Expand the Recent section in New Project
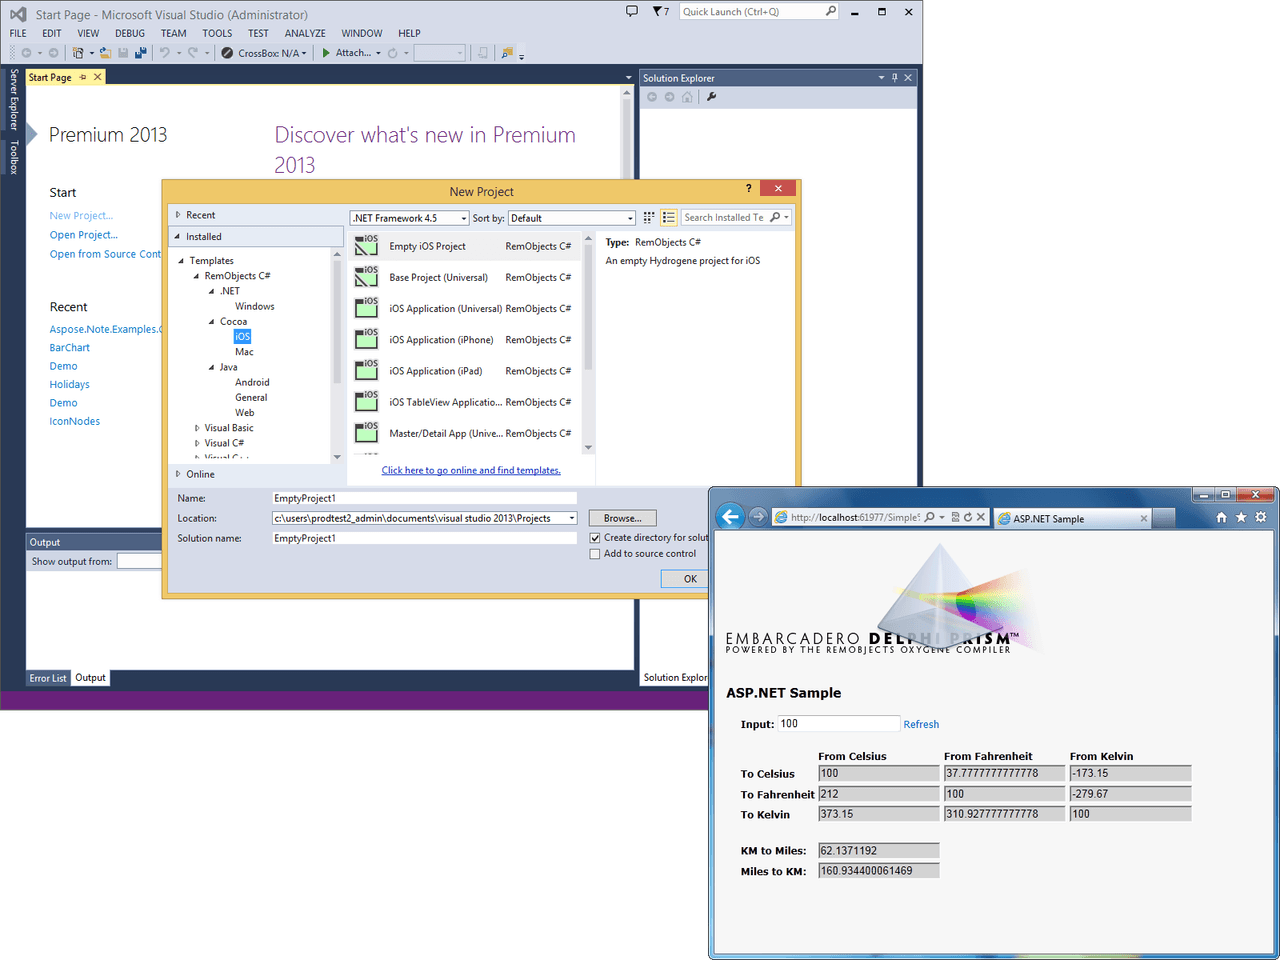This screenshot has height=960, width=1280. [x=178, y=215]
